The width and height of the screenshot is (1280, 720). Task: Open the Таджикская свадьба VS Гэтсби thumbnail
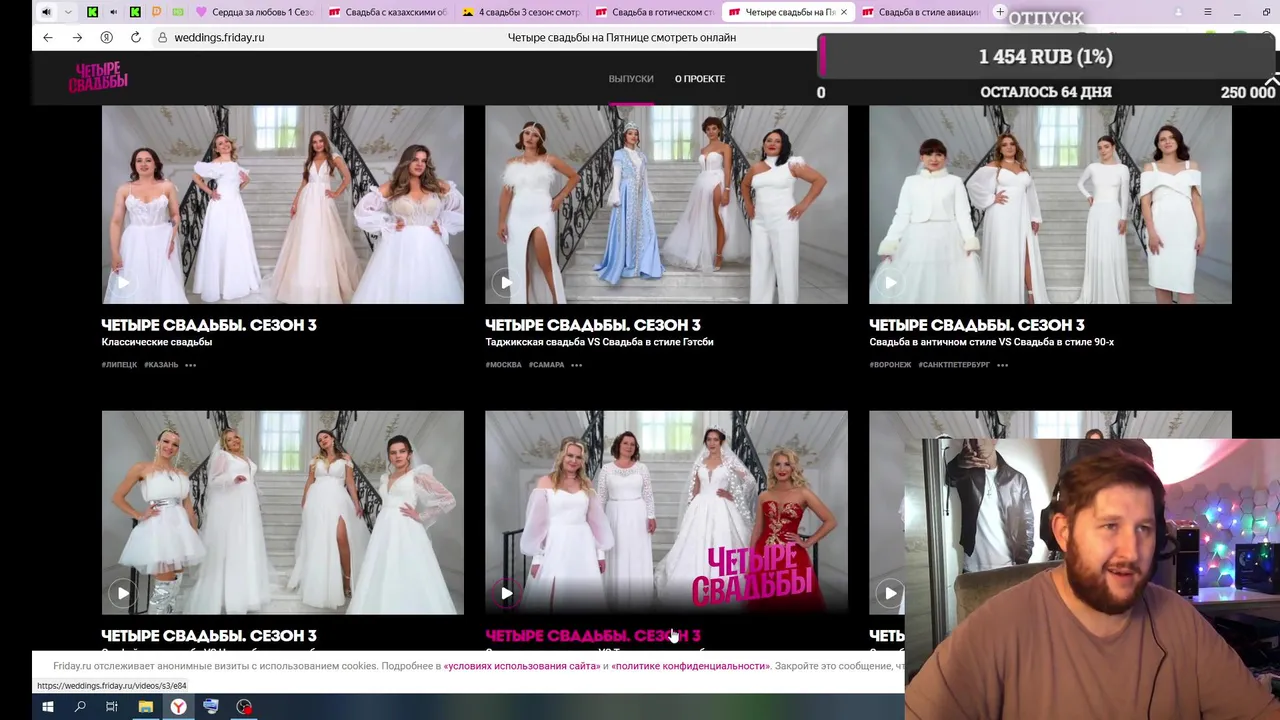pyautogui.click(x=666, y=204)
